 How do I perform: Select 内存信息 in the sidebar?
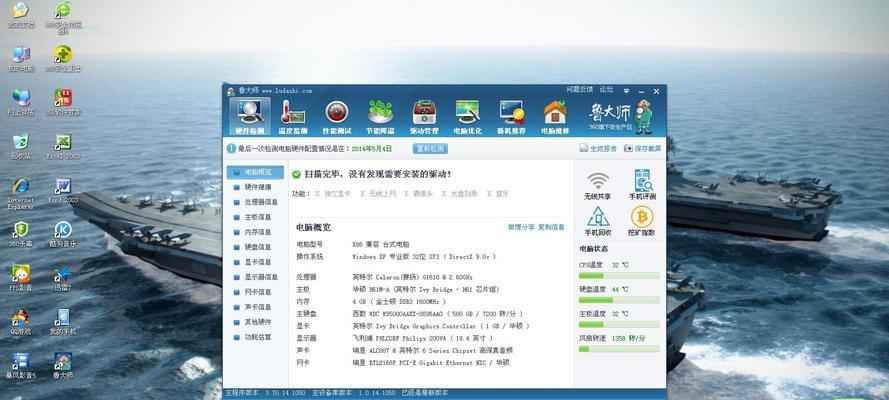[255, 232]
